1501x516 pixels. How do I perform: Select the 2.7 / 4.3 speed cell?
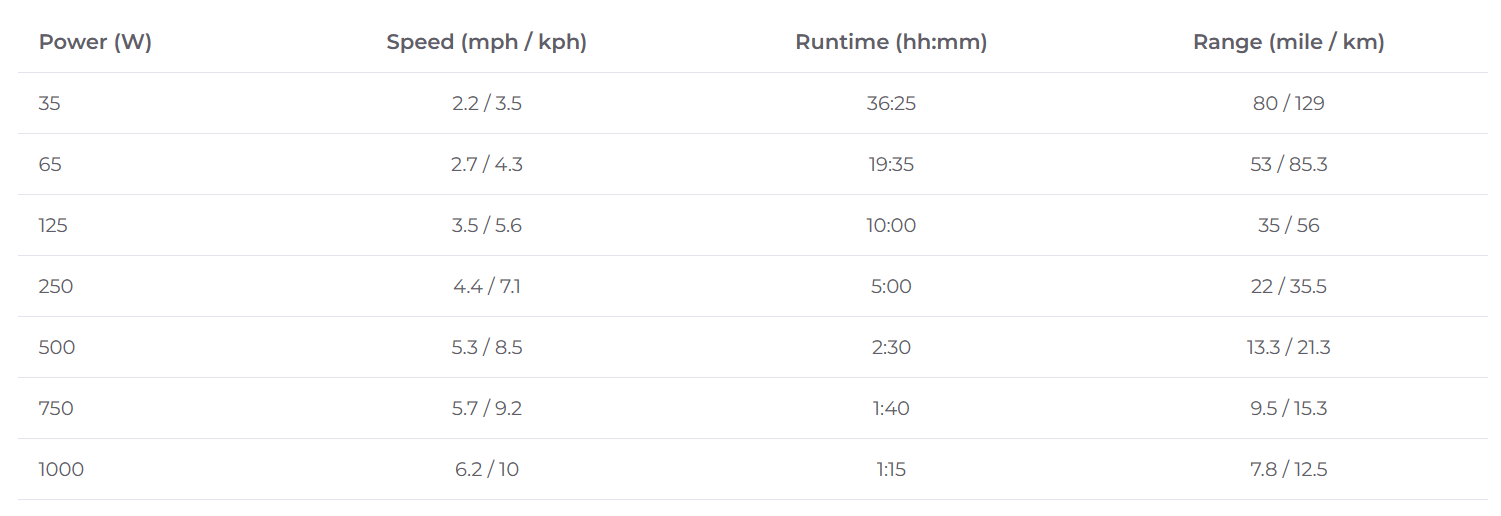[487, 164]
